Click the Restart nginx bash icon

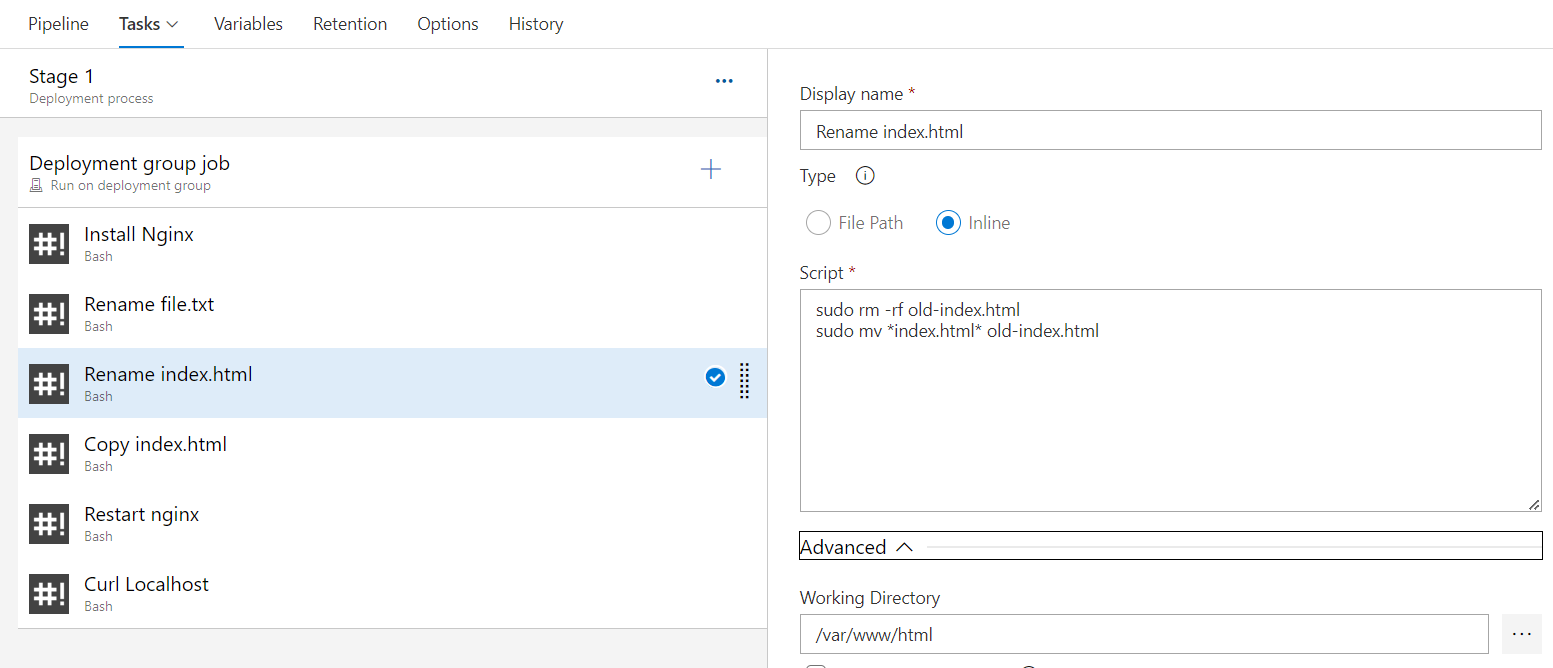coord(49,524)
